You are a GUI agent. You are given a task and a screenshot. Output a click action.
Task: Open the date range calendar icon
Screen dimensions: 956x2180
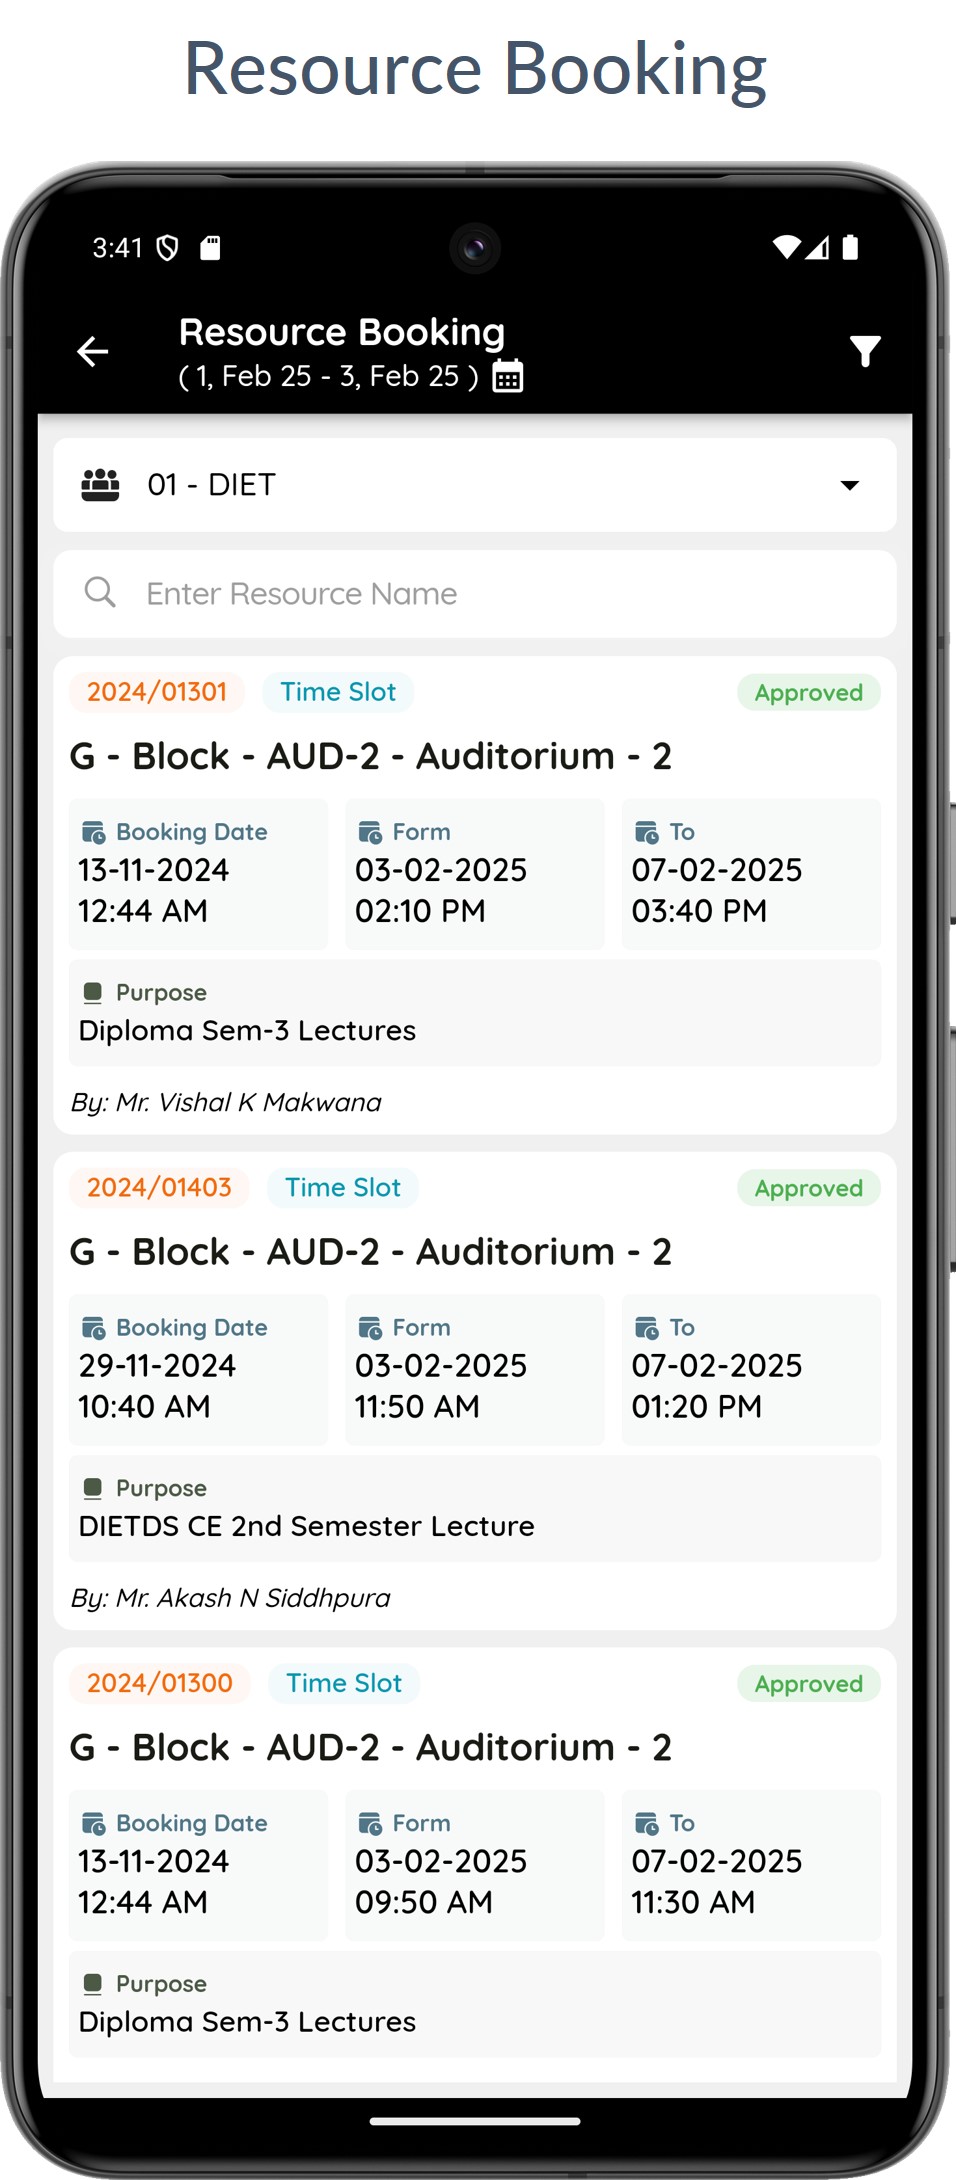[508, 377]
